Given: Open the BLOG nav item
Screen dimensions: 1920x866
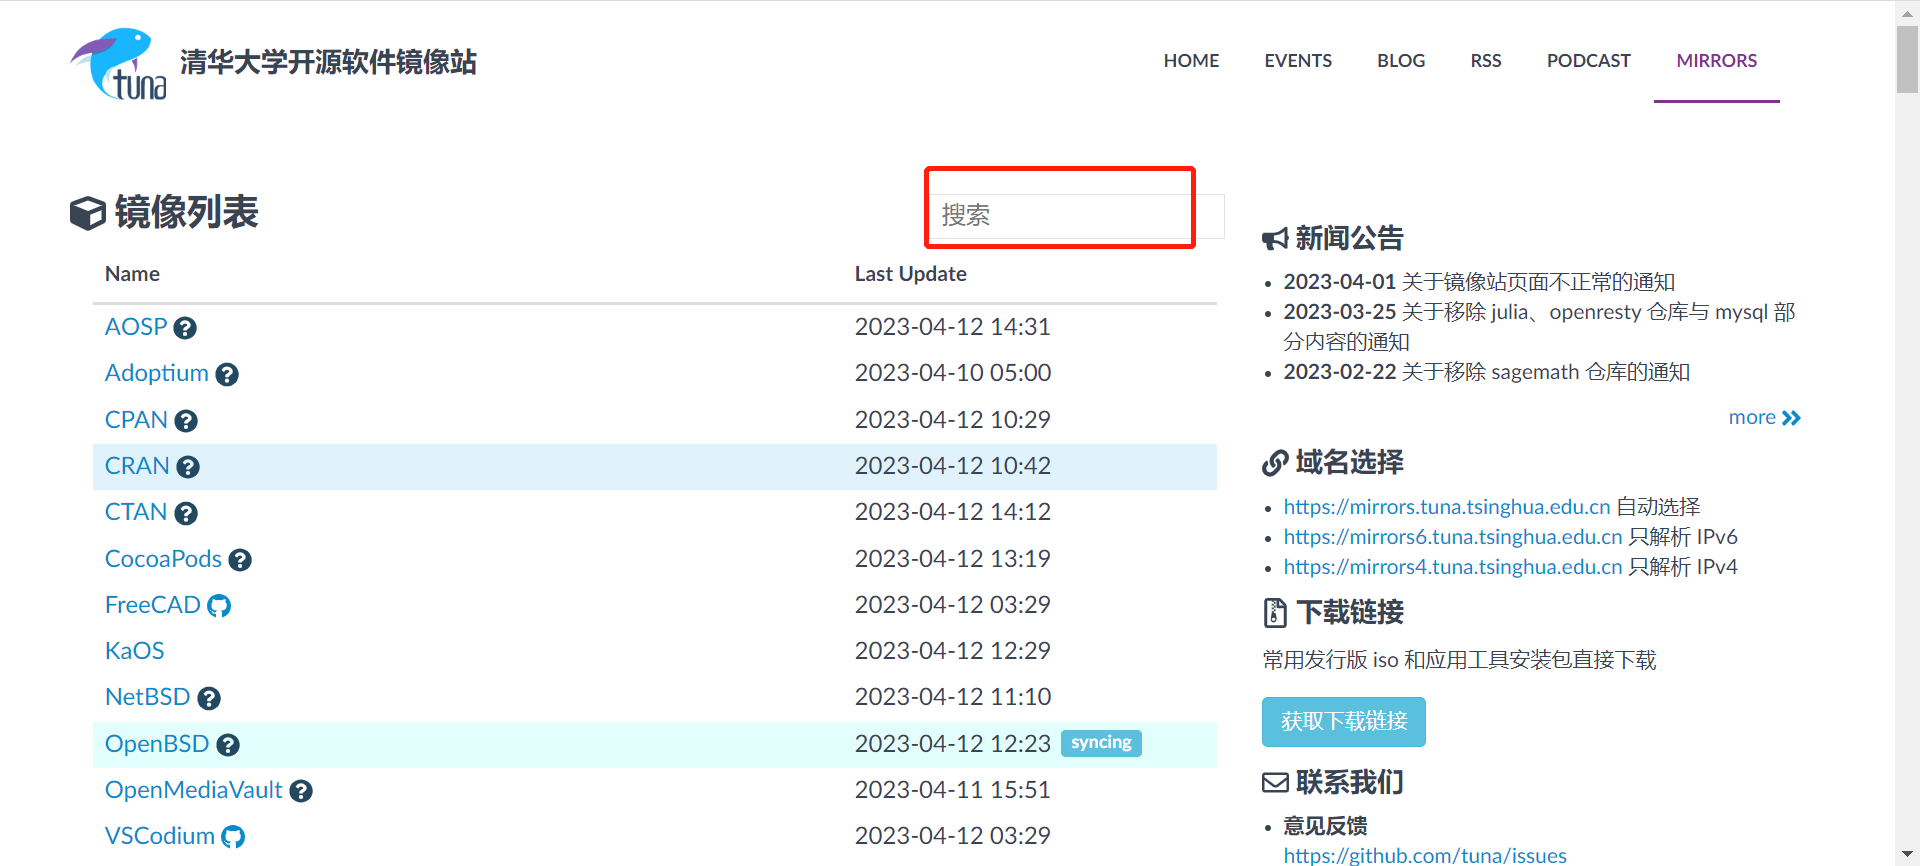Looking at the screenshot, I should (1401, 61).
